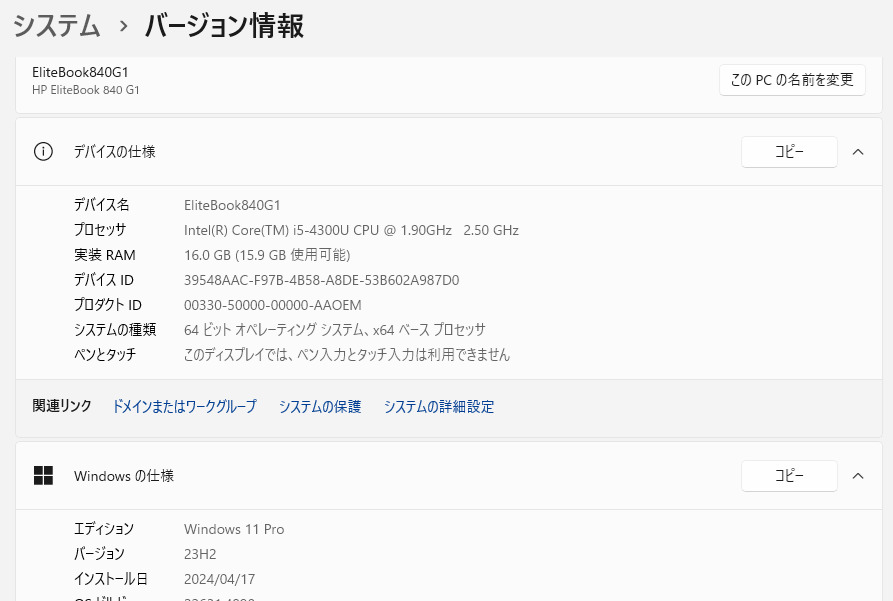Screen dimensions: 893x601
Task: Select pen and touch value text
Action: 347,355
